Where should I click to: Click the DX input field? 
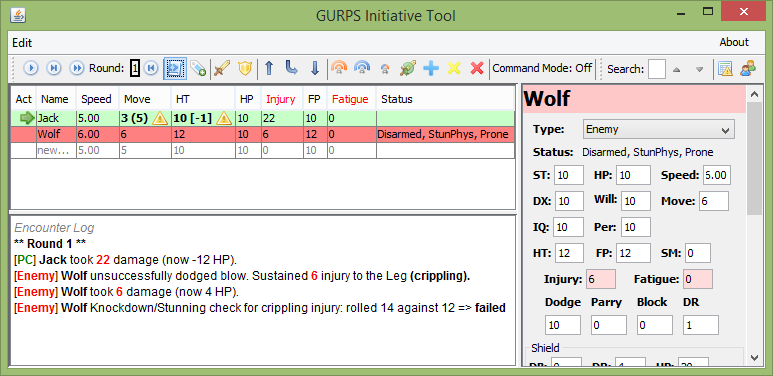click(570, 201)
